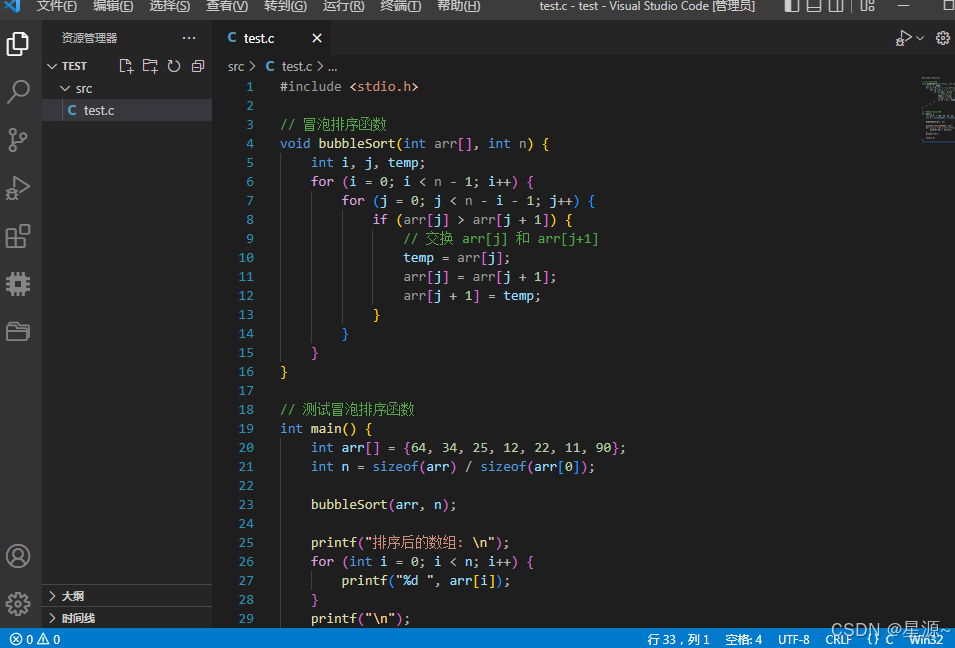The image size is (955, 648).
Task: Select test.c in the file tree
Action: tap(127, 110)
